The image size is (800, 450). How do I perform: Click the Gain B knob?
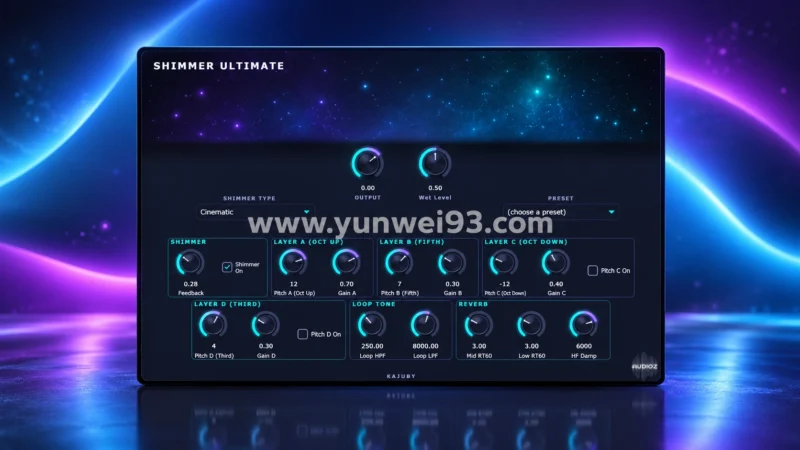coord(452,263)
